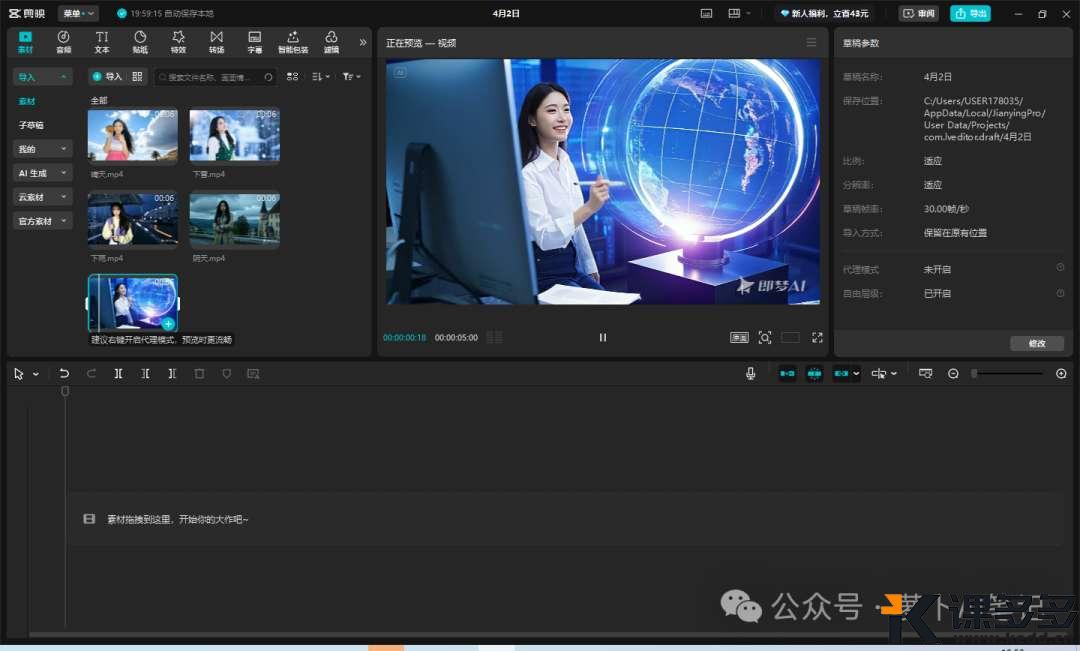This screenshot has width=1080, height=651.
Task: Click the delete clip icon
Action: 199,373
